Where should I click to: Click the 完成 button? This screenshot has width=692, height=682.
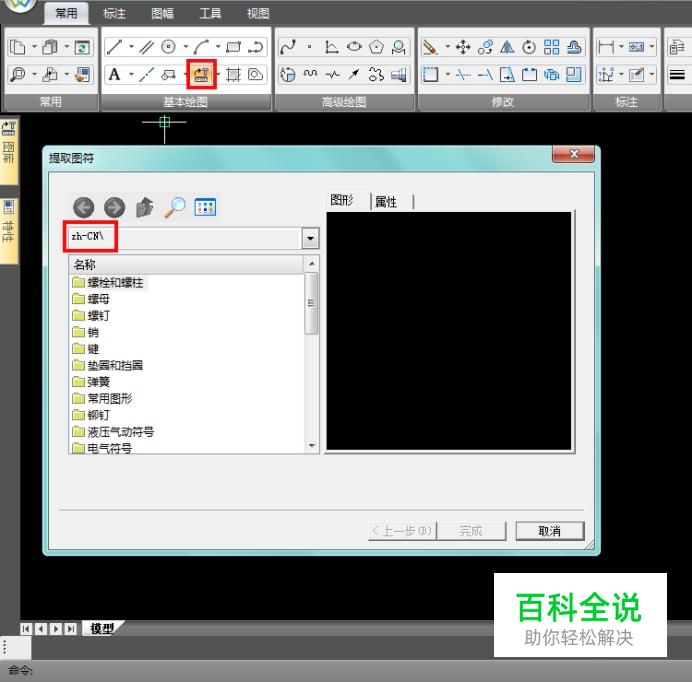pos(471,531)
